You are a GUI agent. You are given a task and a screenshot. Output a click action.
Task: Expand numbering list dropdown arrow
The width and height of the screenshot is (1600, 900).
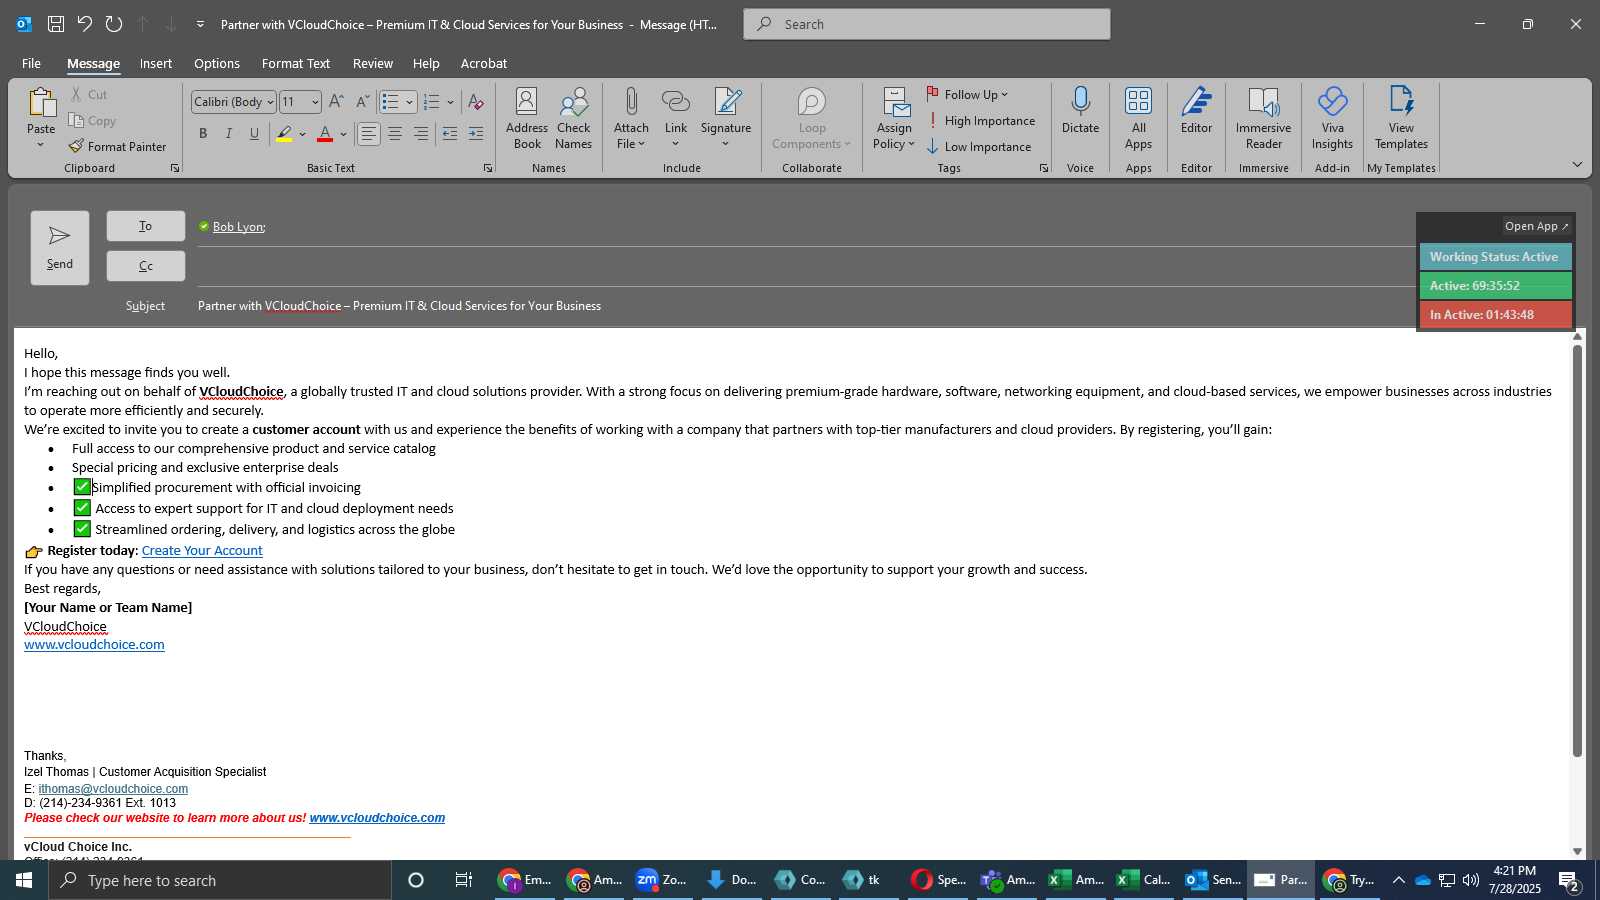click(450, 102)
